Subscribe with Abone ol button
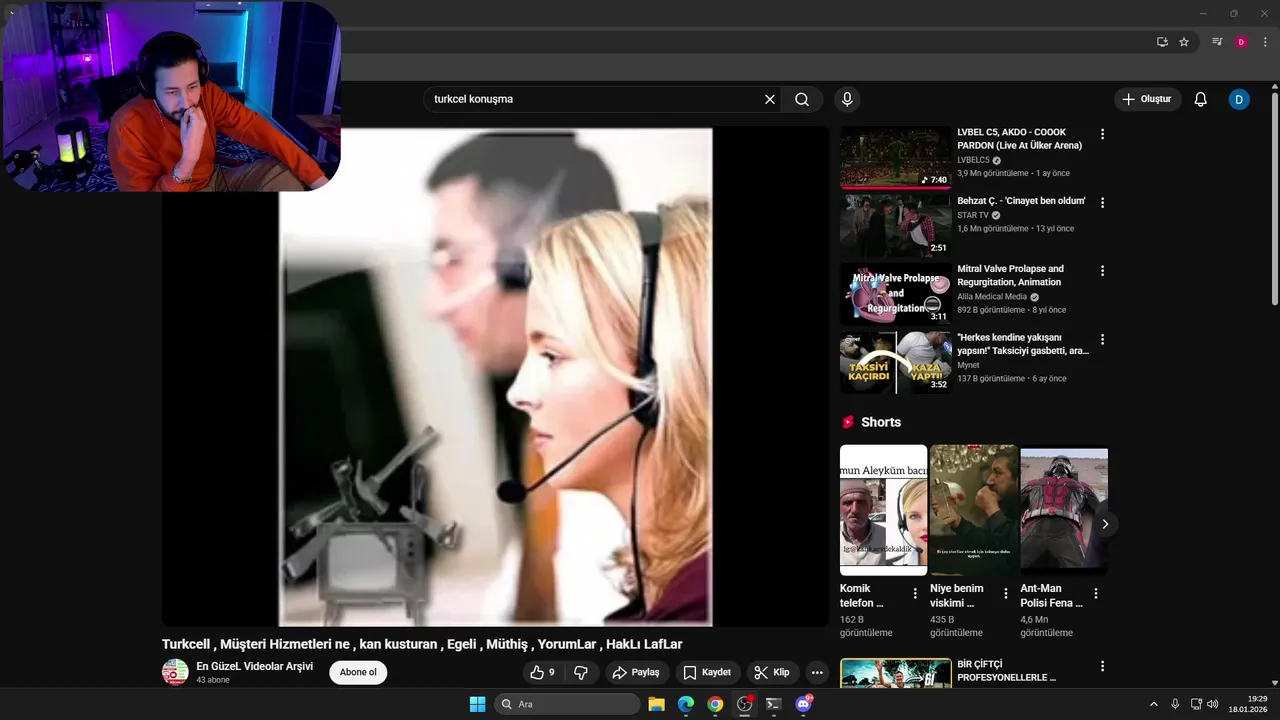This screenshot has height=720, width=1280. click(x=358, y=672)
